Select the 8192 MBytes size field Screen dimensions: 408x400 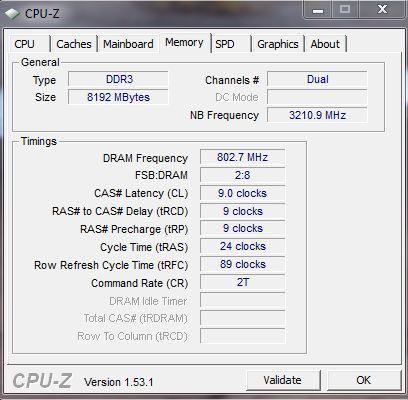coord(119,97)
